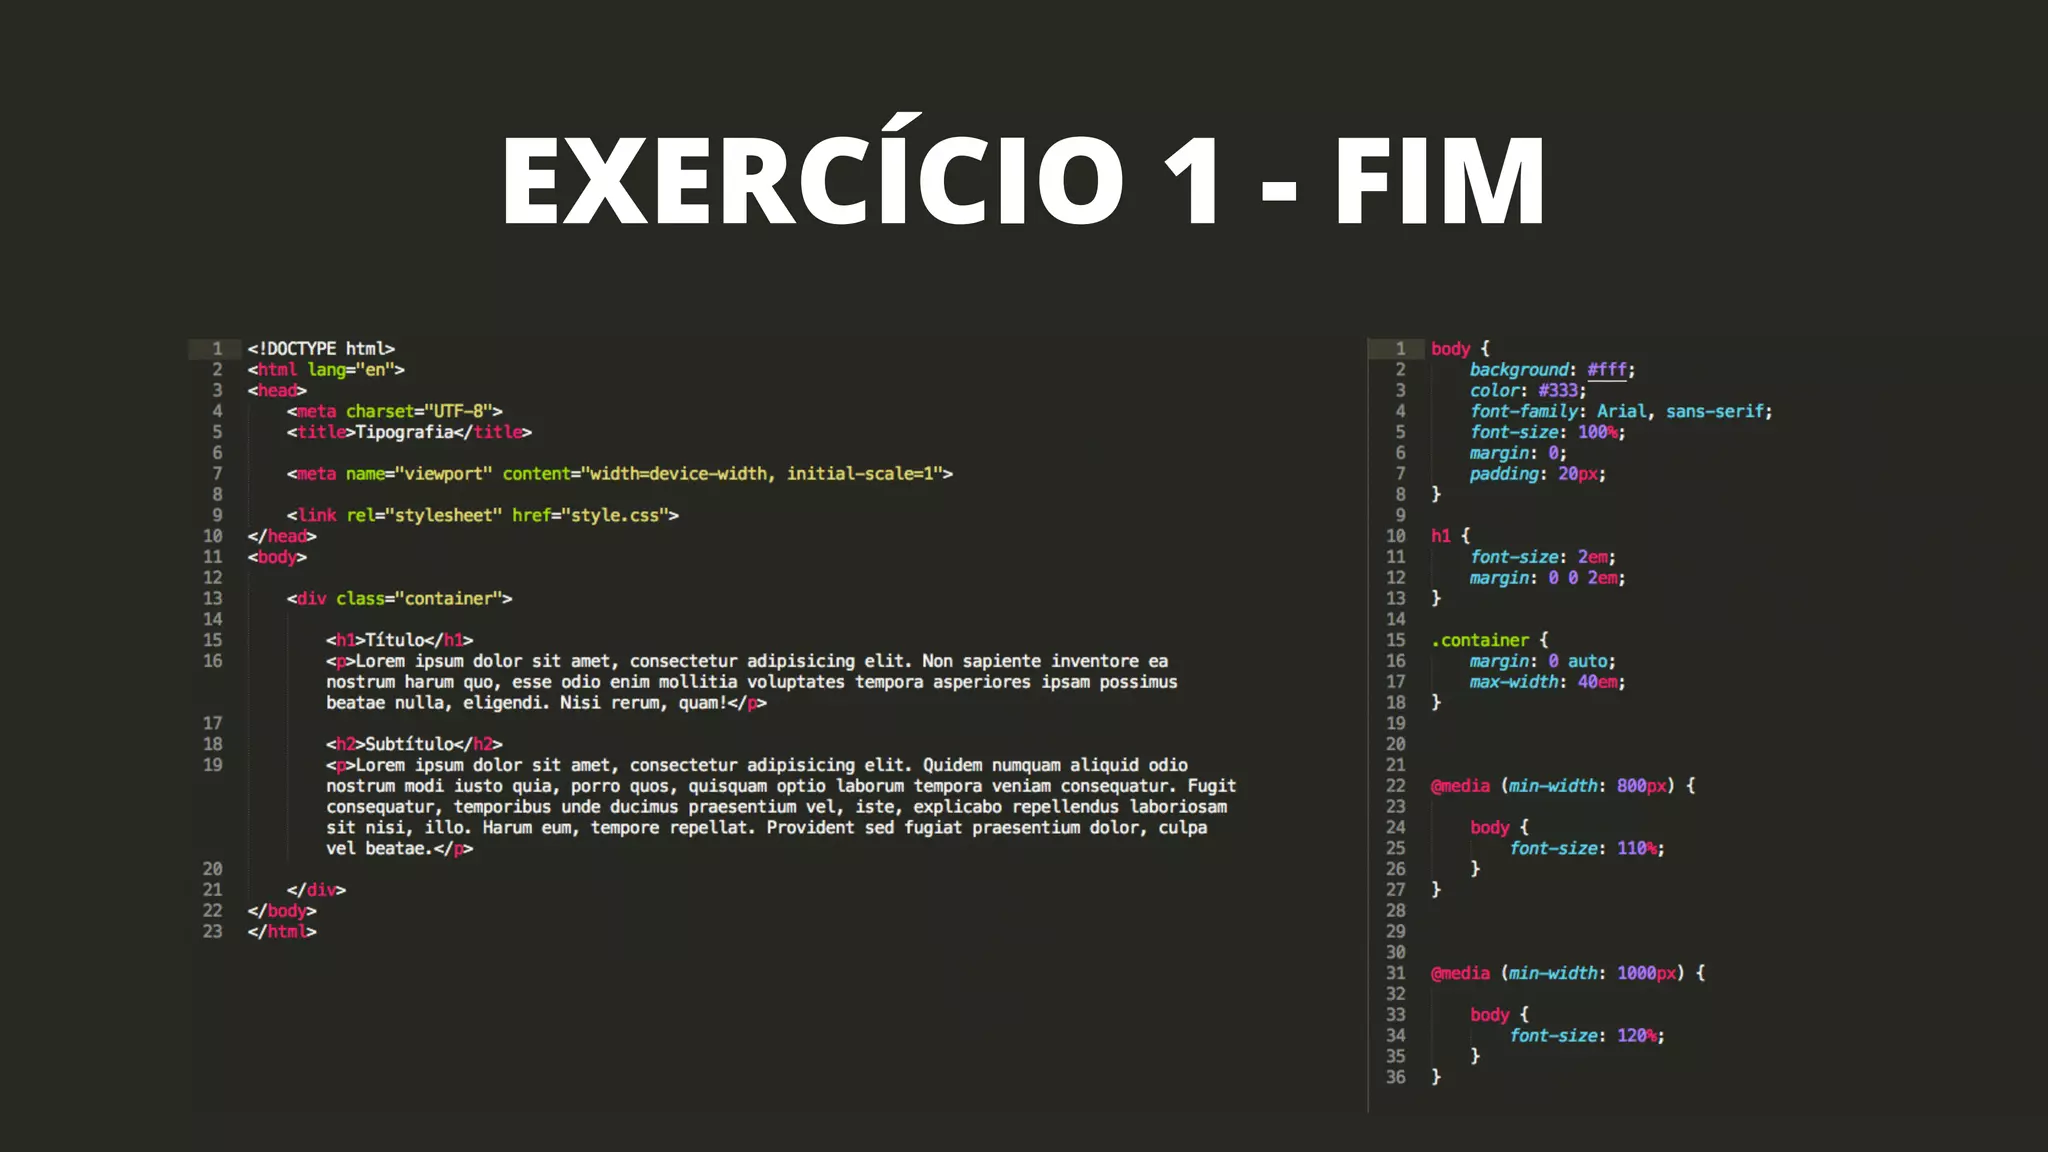The width and height of the screenshot is (2048, 1152).
Task: Click 'margin: 0;' in body rule
Action: [x=1518, y=453]
